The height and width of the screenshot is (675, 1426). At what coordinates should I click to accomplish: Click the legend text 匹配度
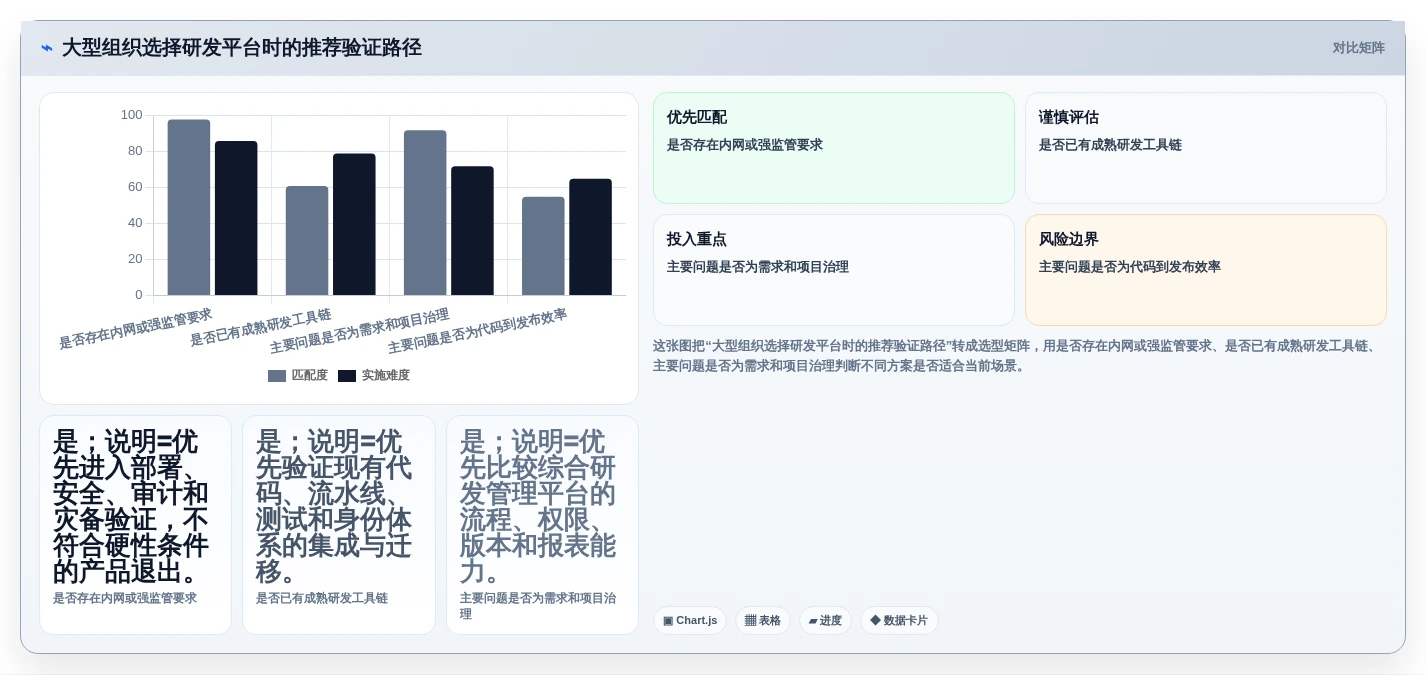[x=310, y=376]
